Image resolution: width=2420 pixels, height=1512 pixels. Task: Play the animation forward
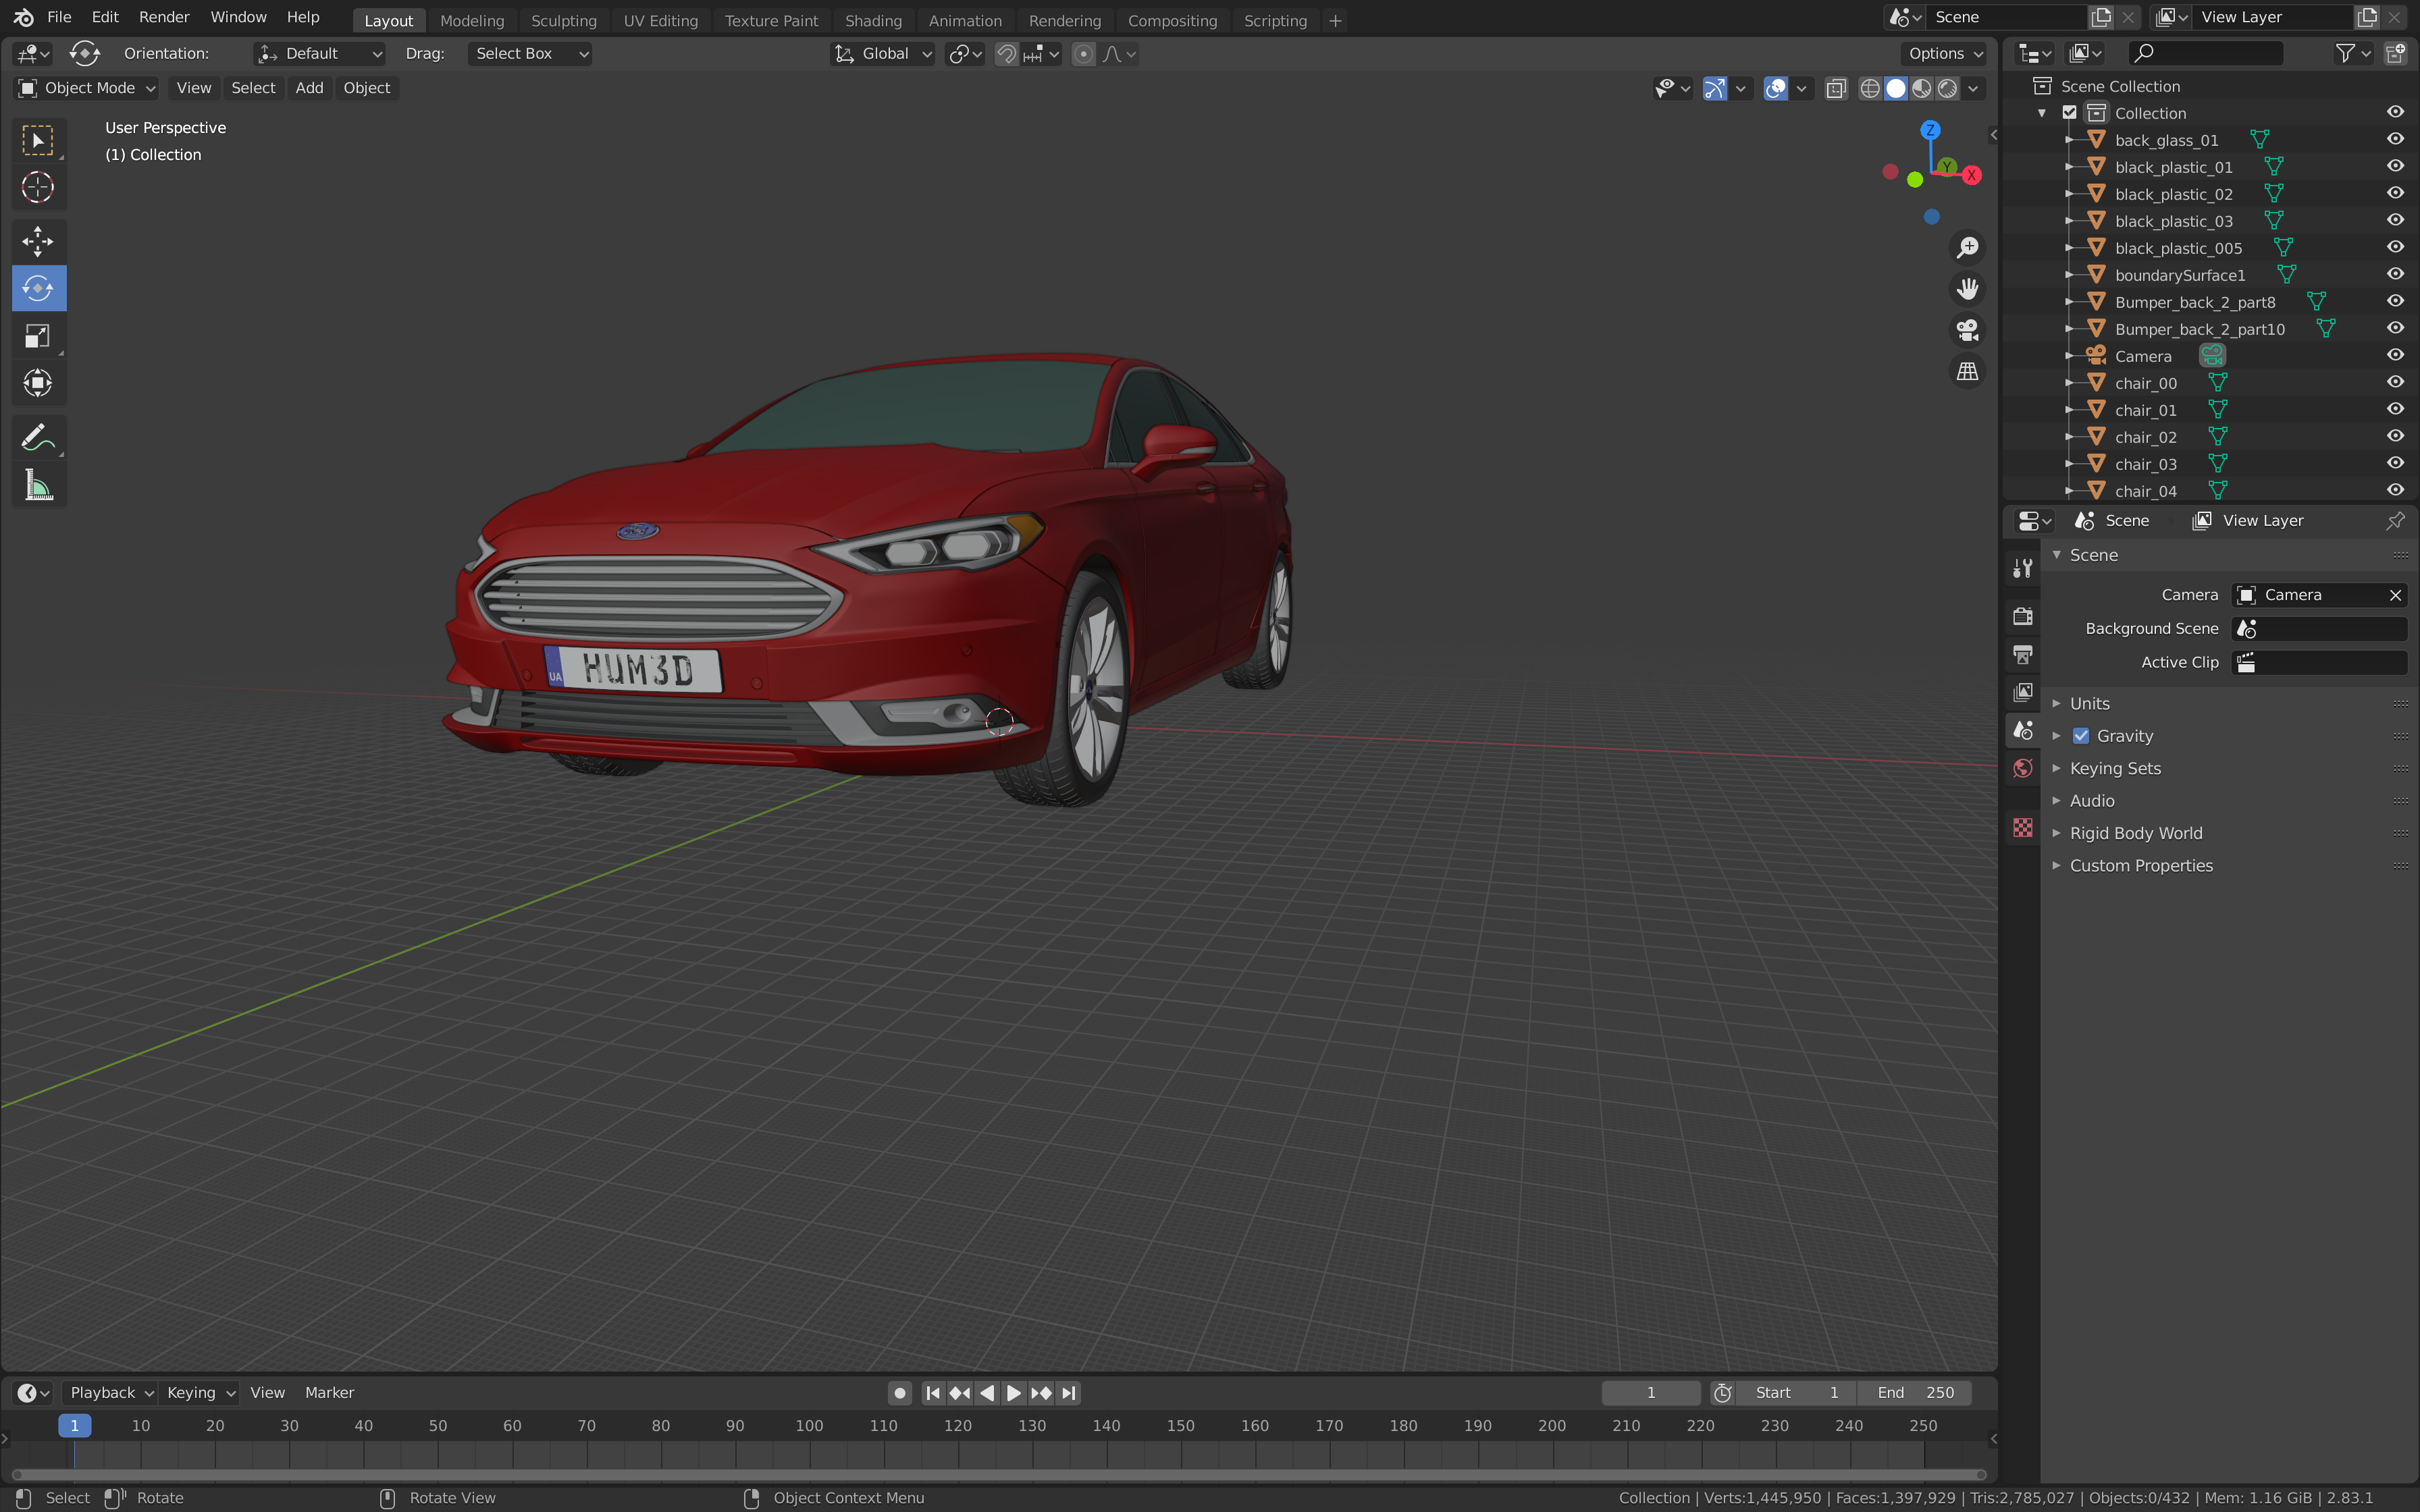click(x=1013, y=1393)
